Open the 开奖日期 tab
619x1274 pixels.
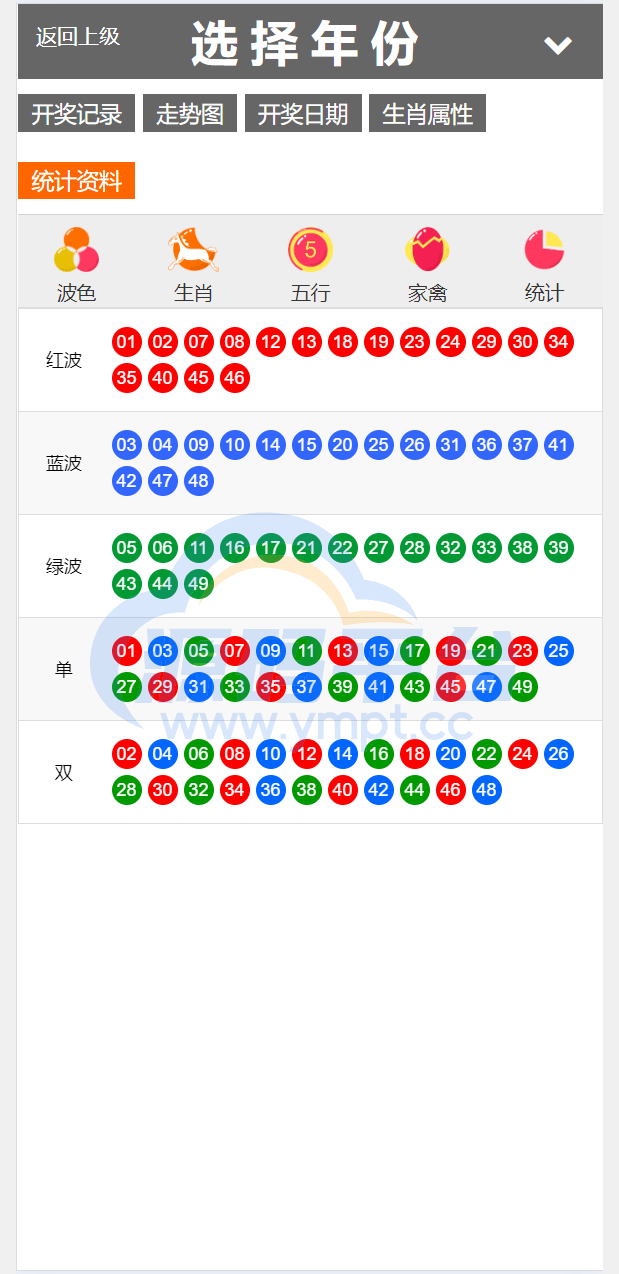click(x=303, y=113)
